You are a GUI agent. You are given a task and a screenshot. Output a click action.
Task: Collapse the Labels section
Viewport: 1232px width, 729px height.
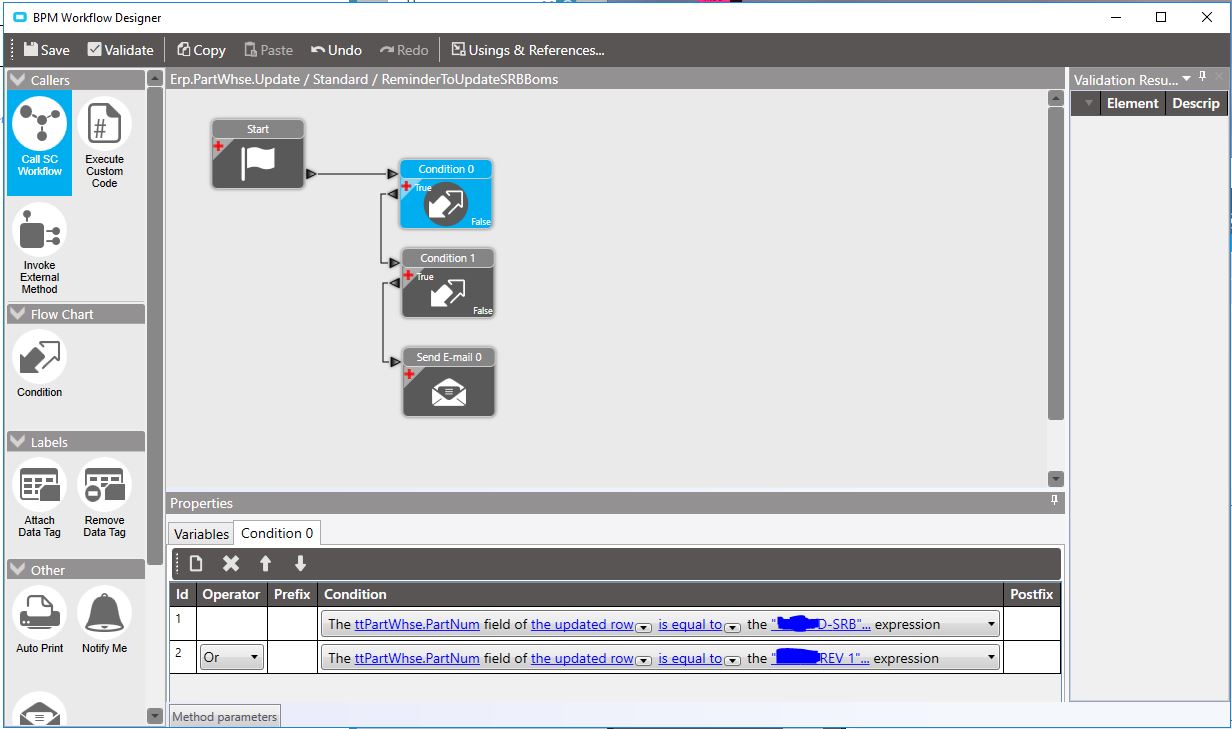[18, 441]
